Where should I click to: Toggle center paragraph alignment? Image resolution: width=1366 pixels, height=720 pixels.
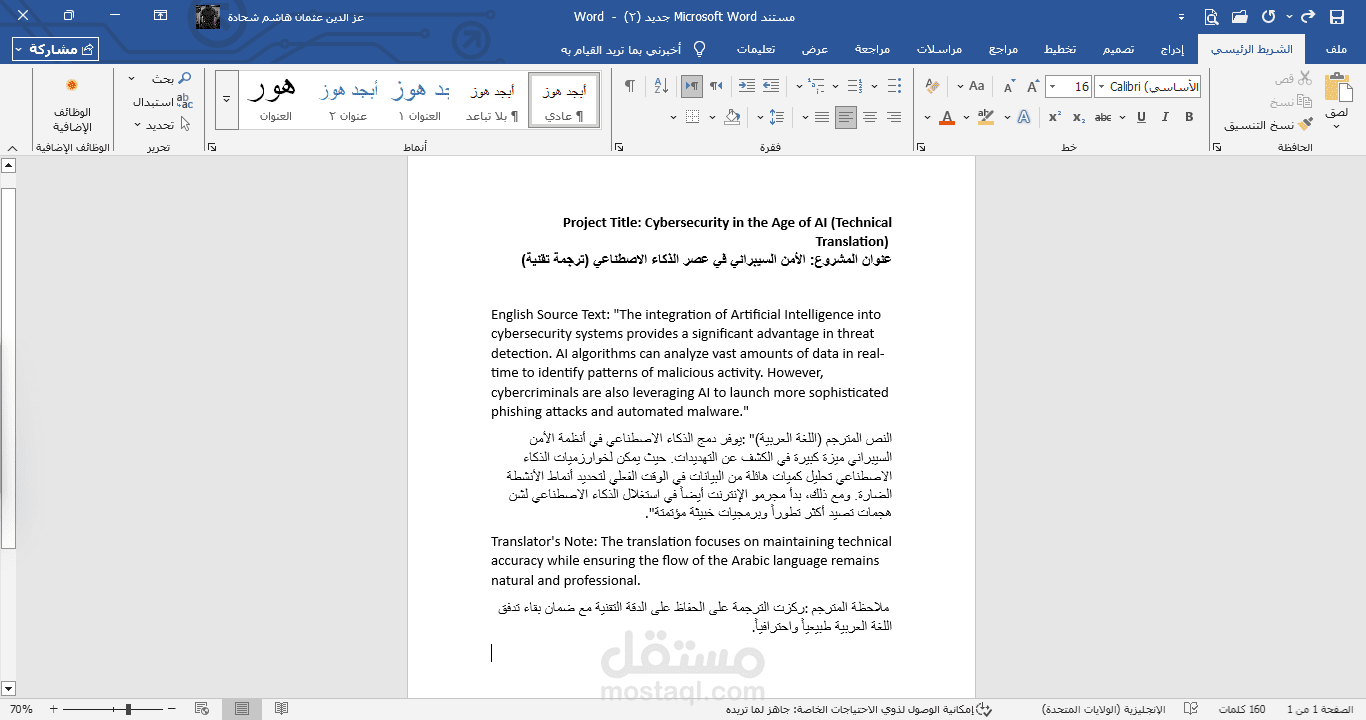coord(872,116)
